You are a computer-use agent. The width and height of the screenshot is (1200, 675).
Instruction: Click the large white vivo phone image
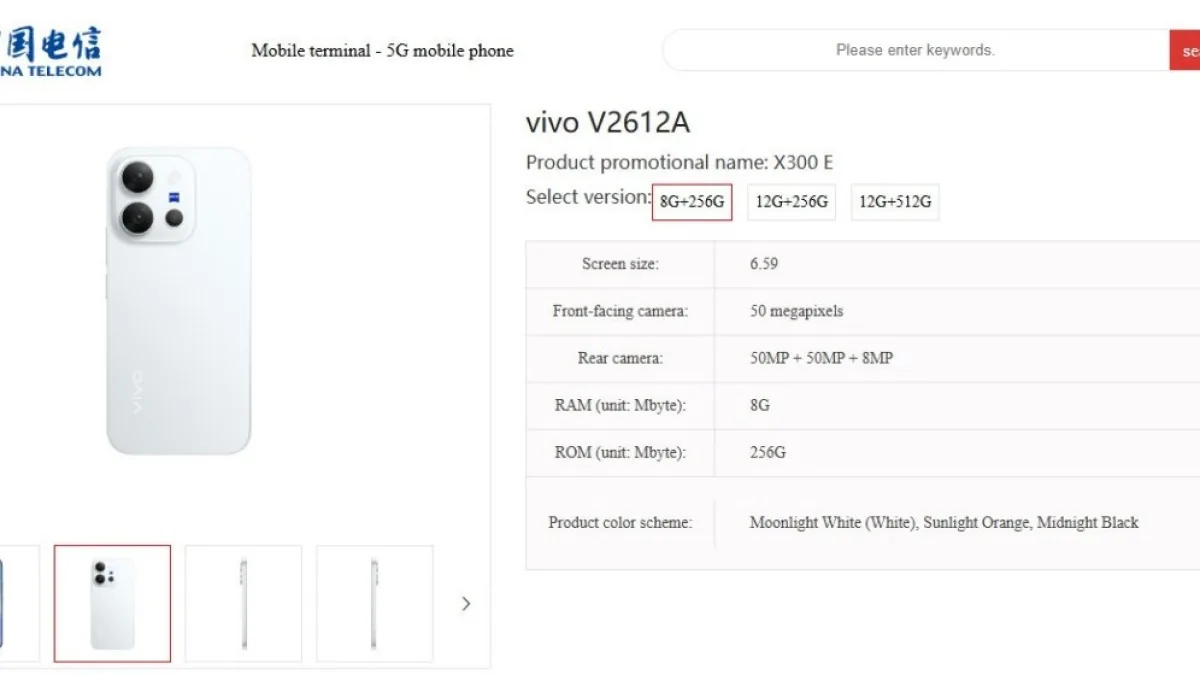(x=178, y=301)
